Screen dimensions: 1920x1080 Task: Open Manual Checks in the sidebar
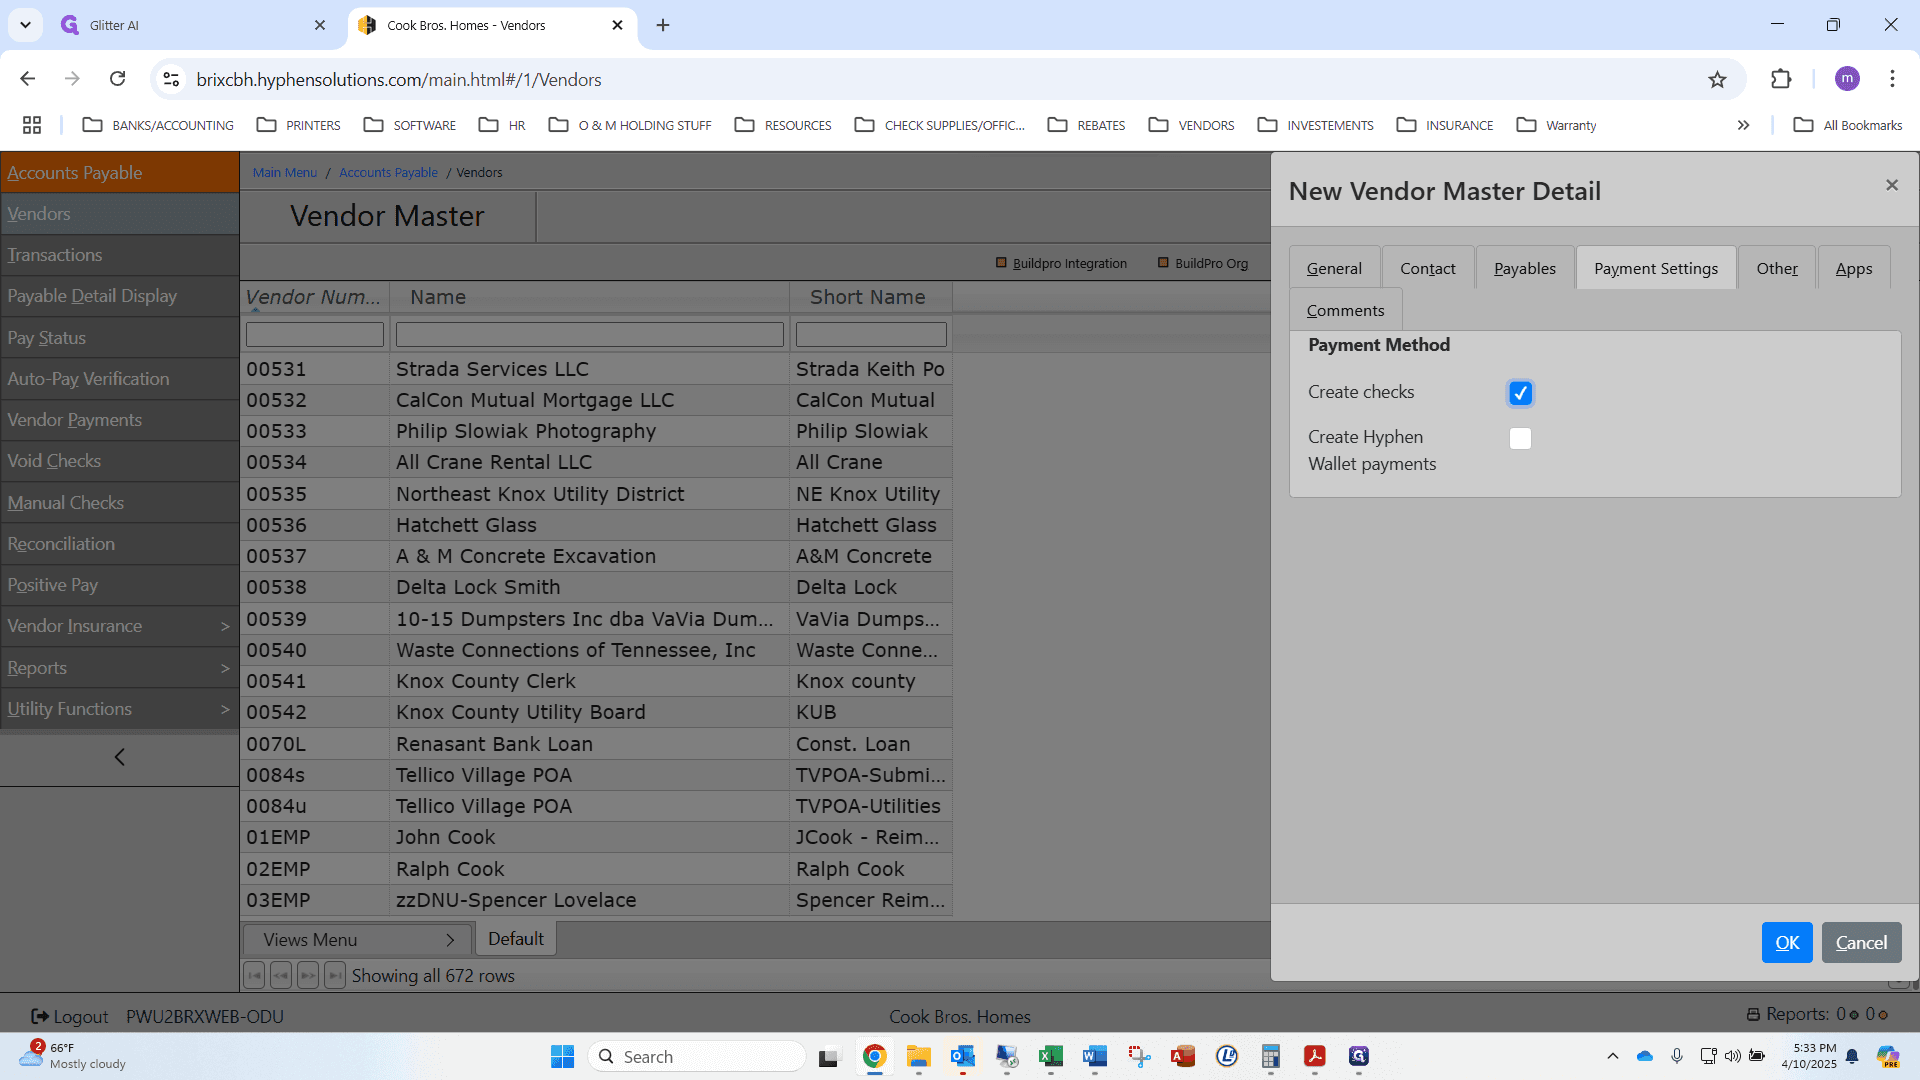(x=119, y=503)
